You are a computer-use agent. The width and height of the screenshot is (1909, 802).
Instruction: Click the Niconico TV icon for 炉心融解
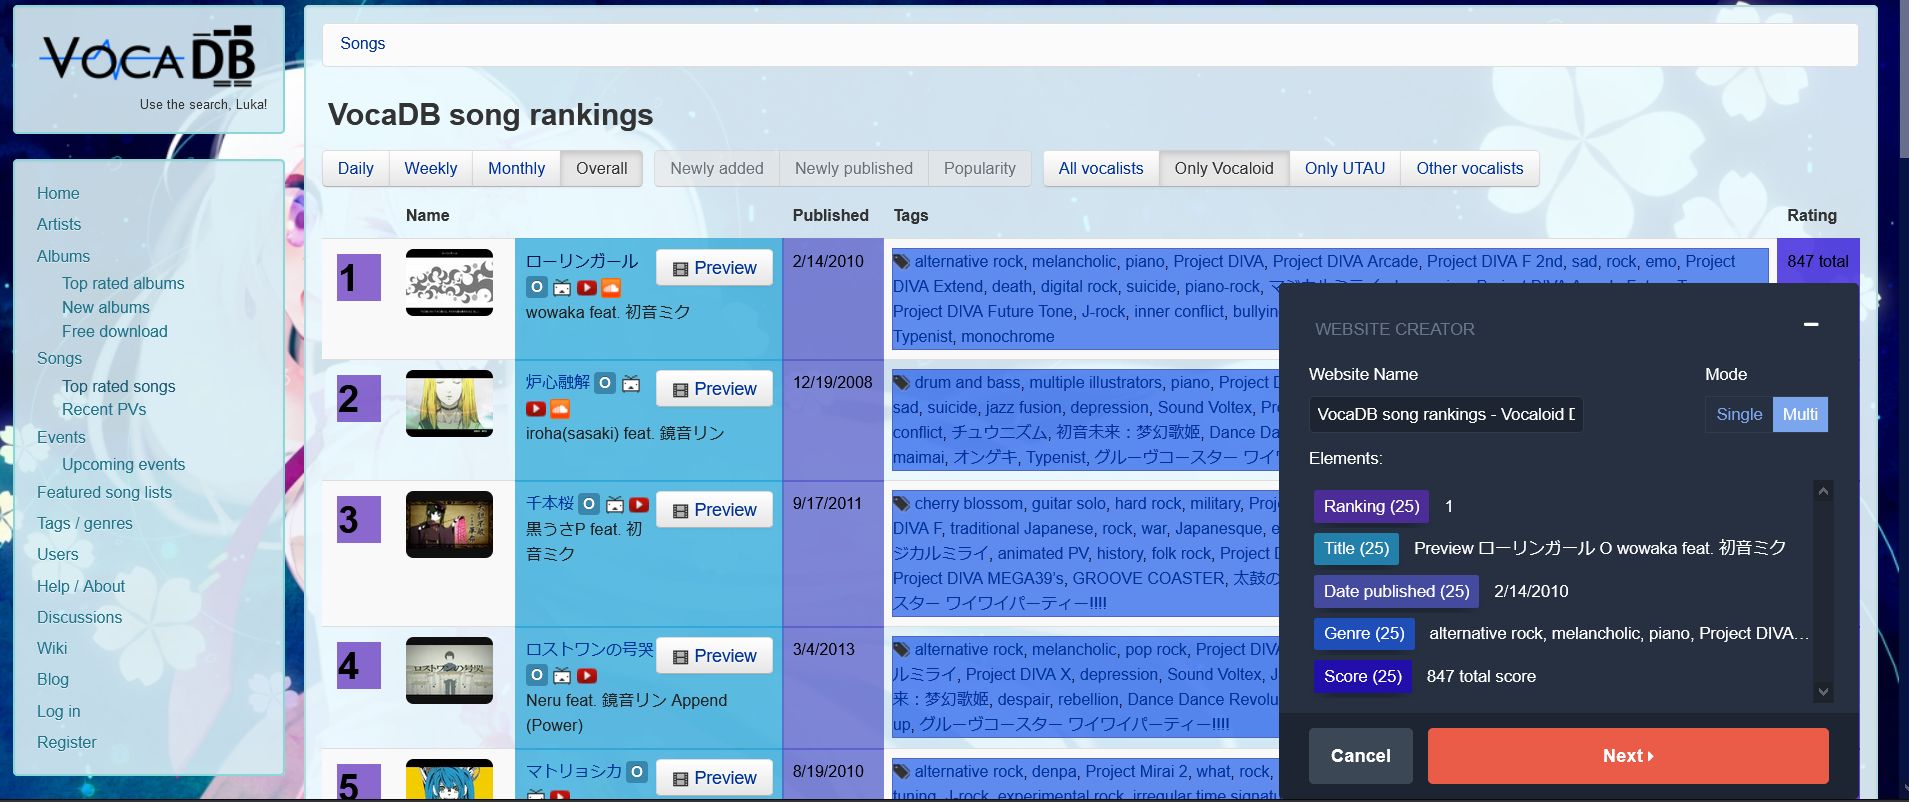[x=631, y=383]
